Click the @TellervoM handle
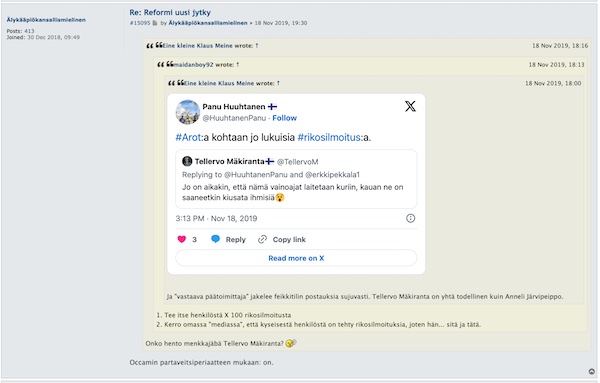This screenshot has height=383, width=600. click(x=297, y=162)
